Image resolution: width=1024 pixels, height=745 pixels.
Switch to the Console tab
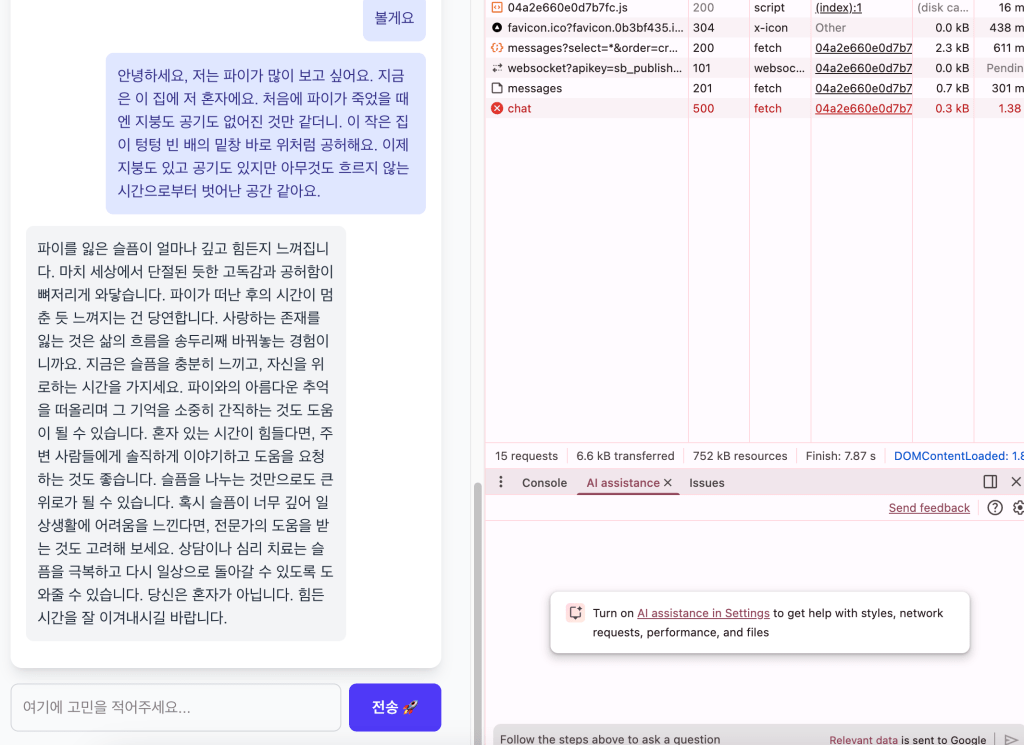pyautogui.click(x=544, y=482)
